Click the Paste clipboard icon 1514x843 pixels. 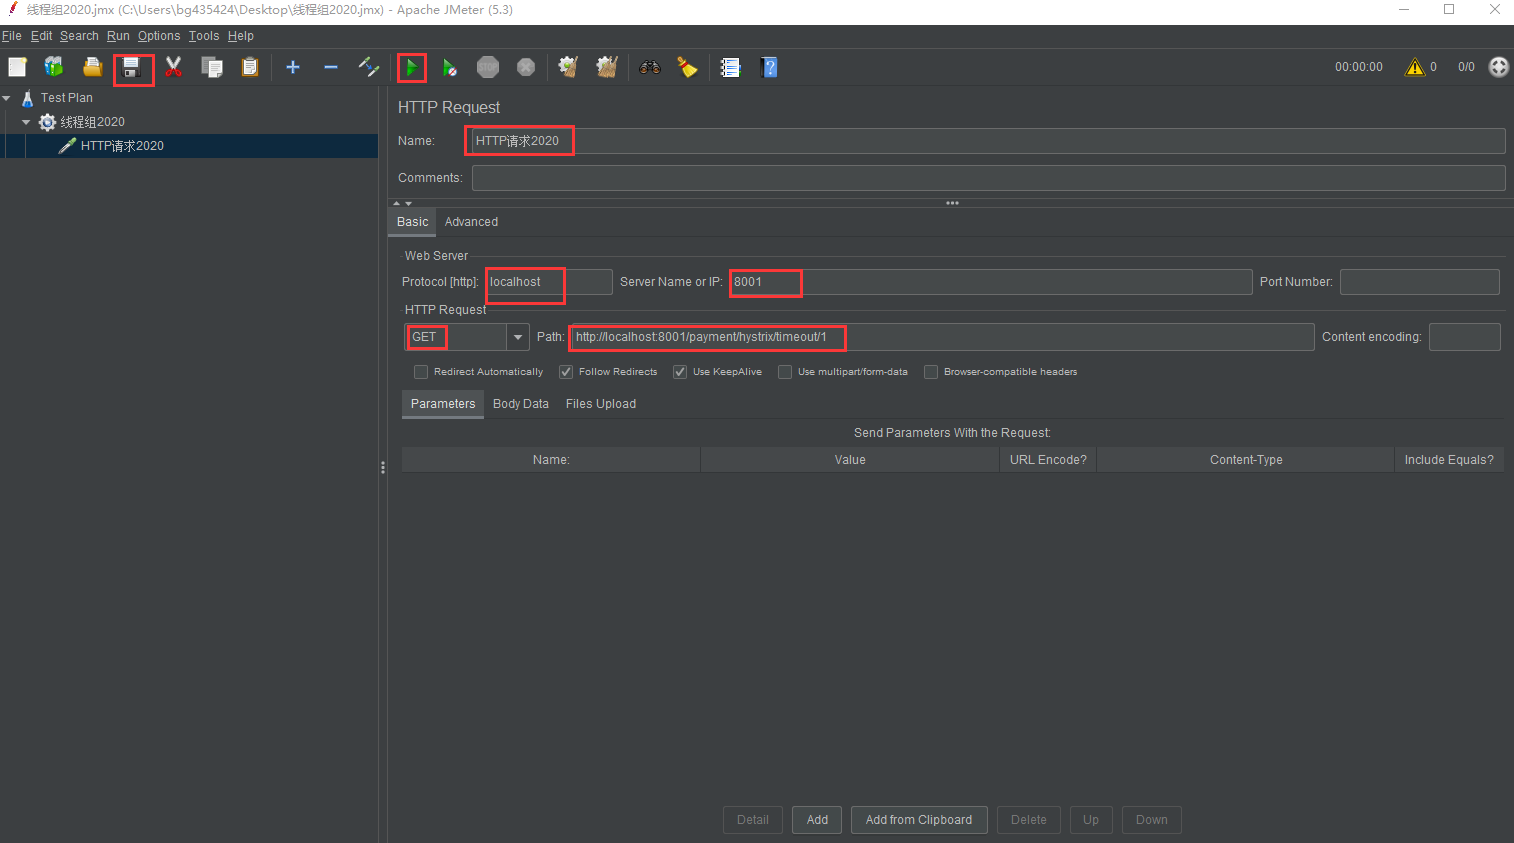(x=250, y=67)
